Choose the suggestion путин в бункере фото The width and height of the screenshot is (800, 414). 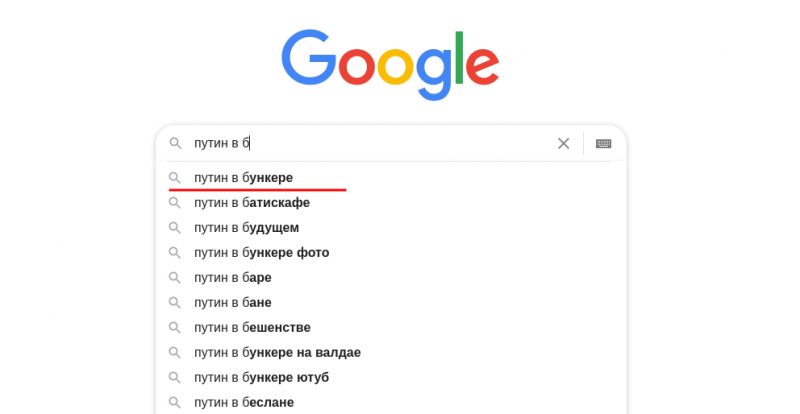click(x=391, y=253)
